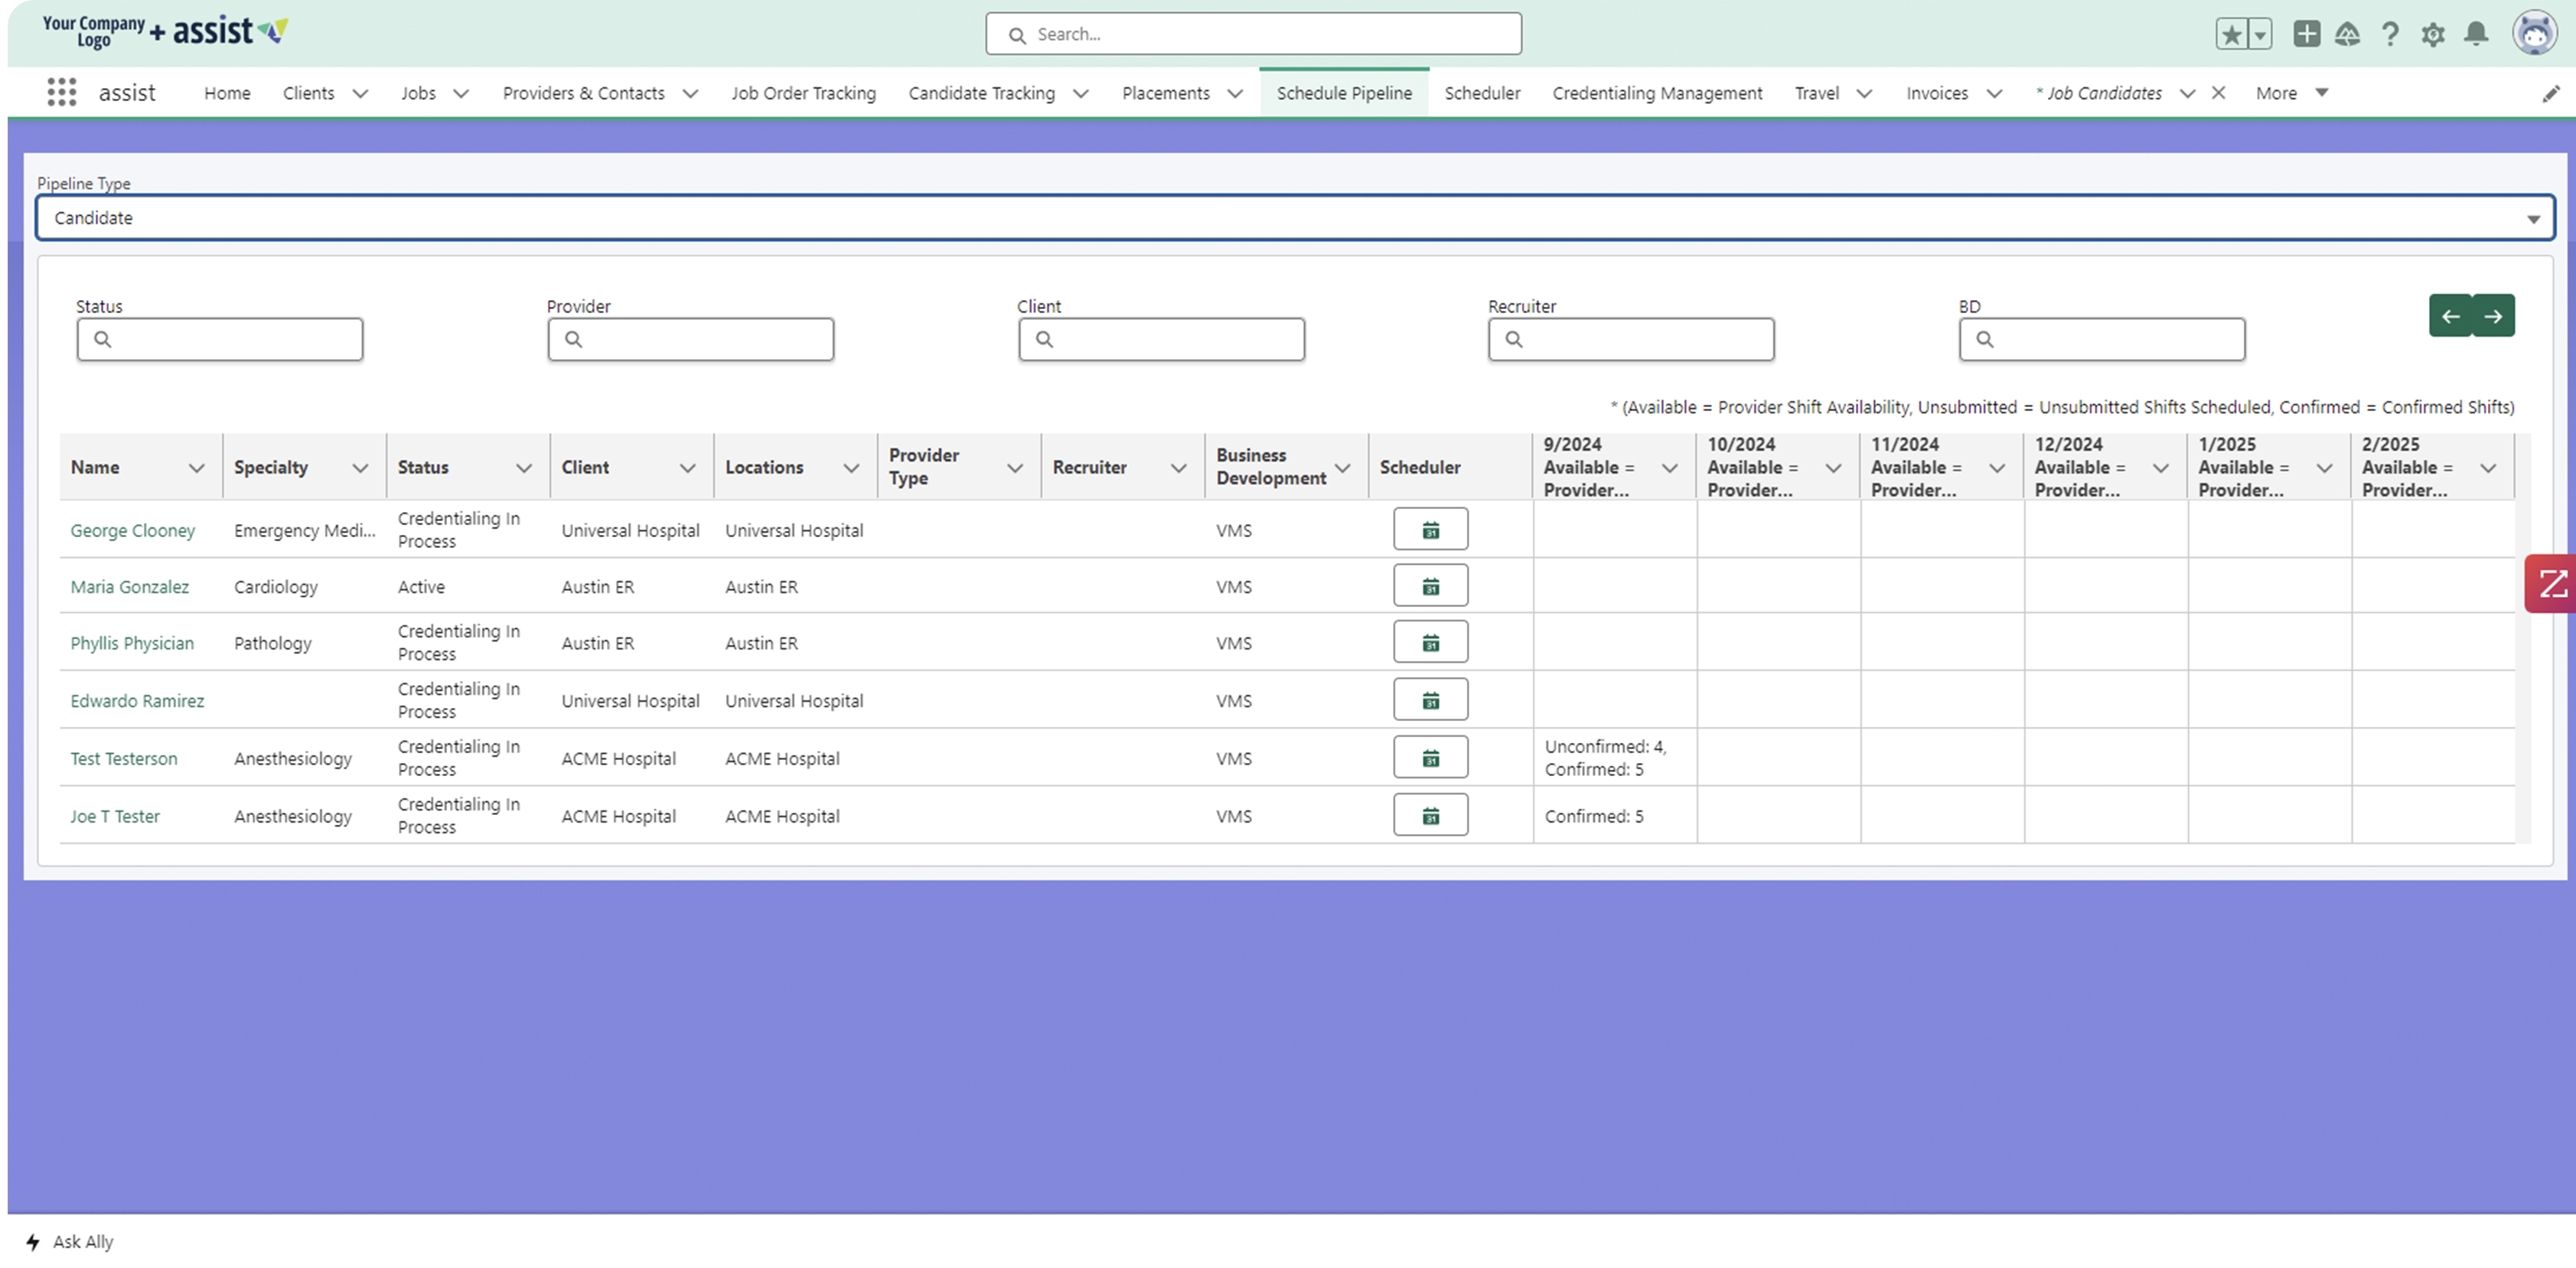This screenshot has height=1268, width=2576.
Task: Select the Schedule Pipeline tab
Action: click(x=1344, y=93)
